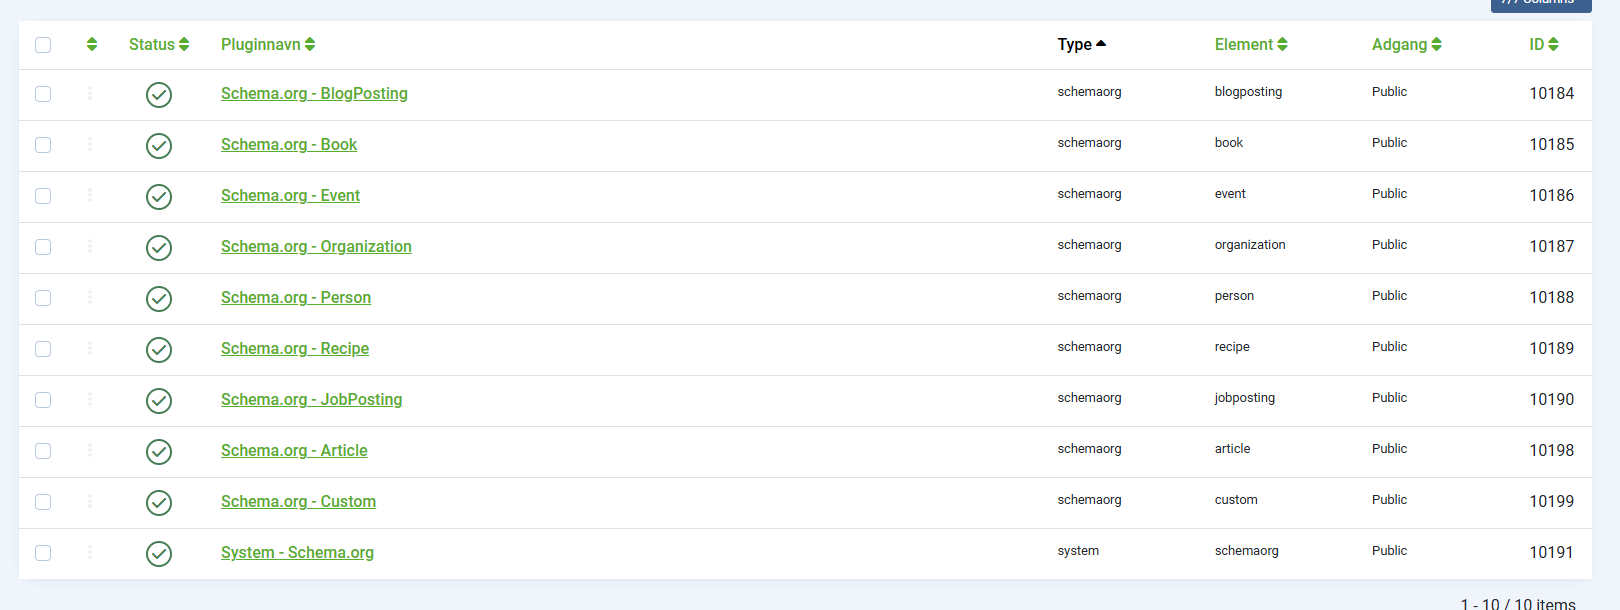The width and height of the screenshot is (1620, 610).
Task: Open Schema.org - Organization plugin link
Action: 316,246
